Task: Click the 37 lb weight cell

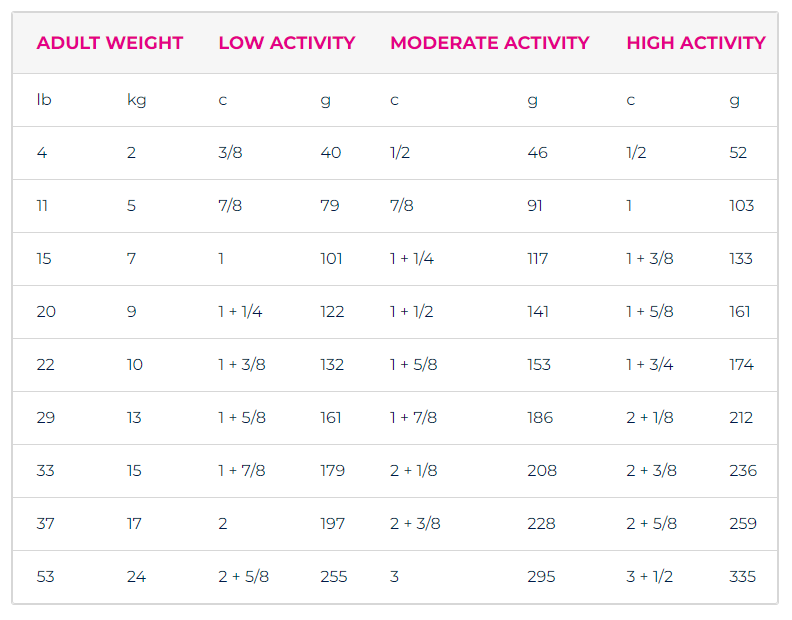Action: tap(45, 524)
